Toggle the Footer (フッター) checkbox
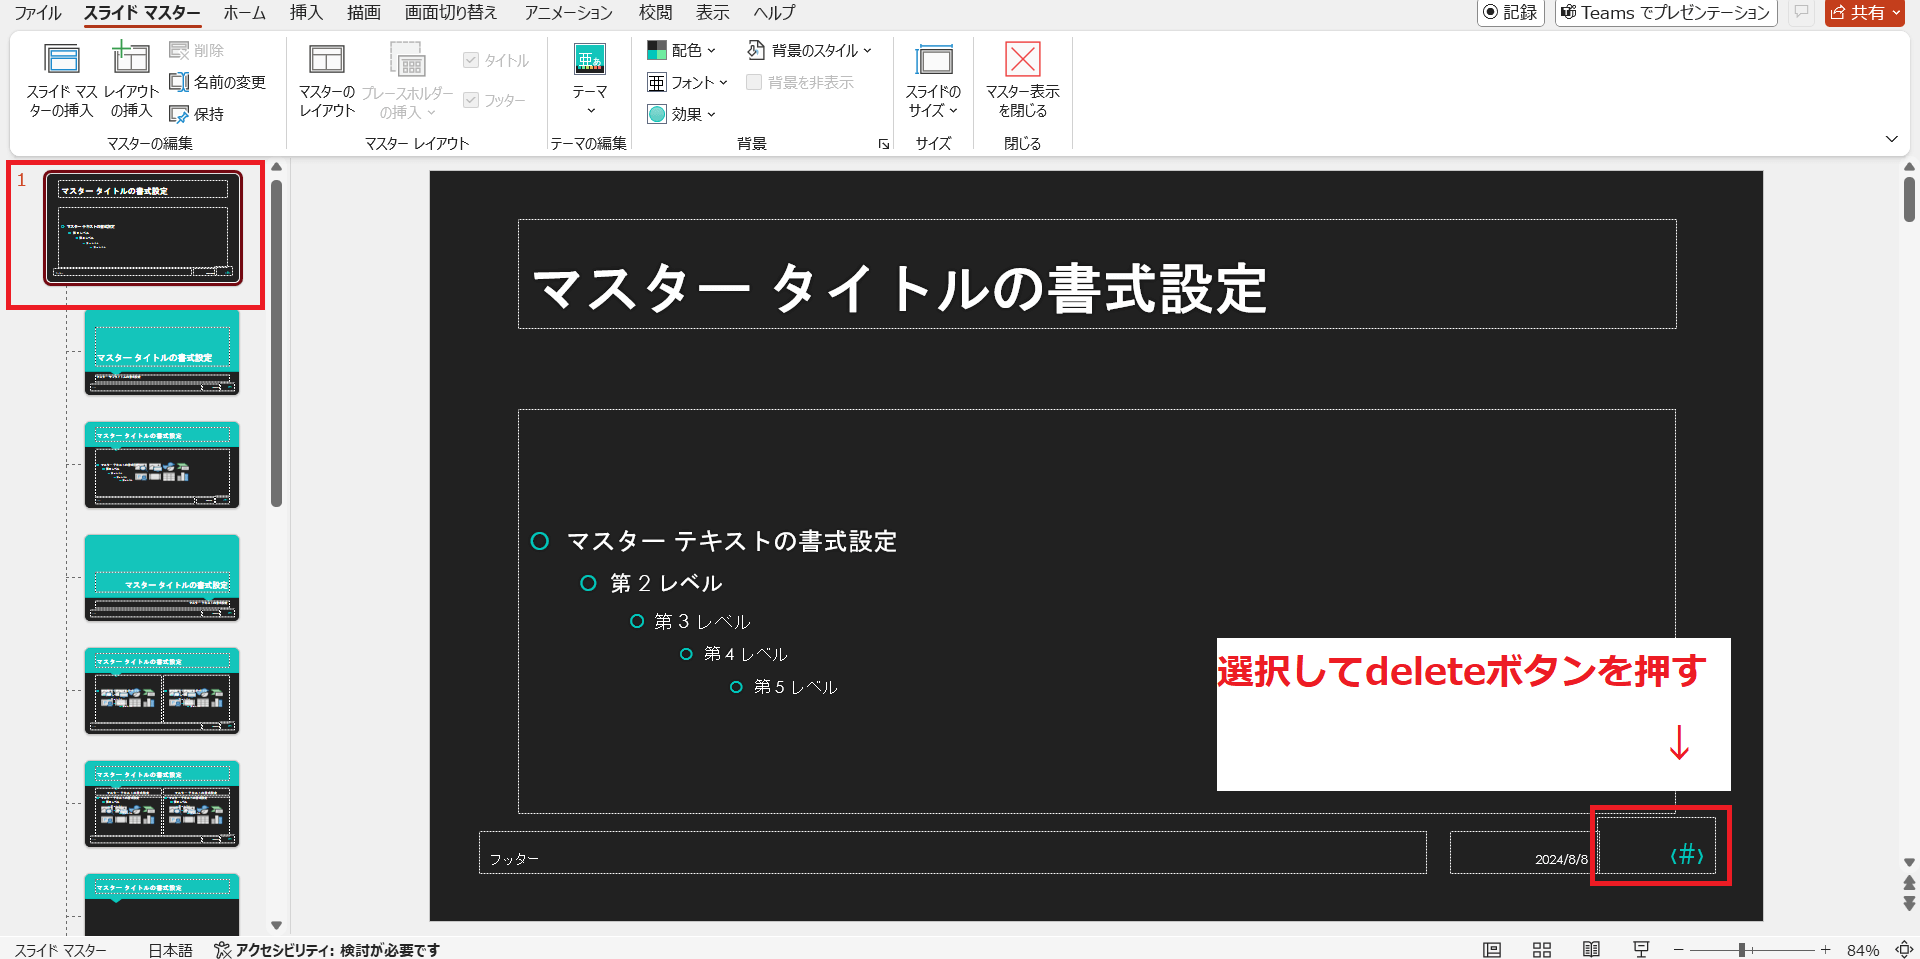Viewport: 1920px width, 959px height. coord(471,100)
